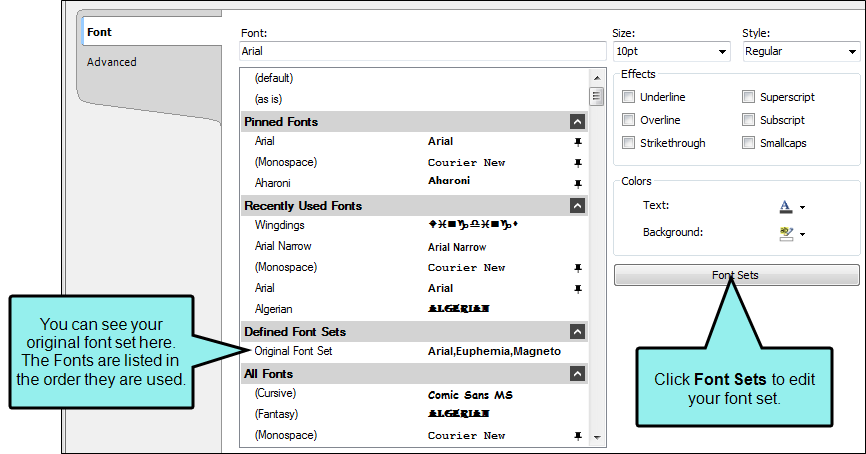Toggle the Superscript effect

[748, 97]
